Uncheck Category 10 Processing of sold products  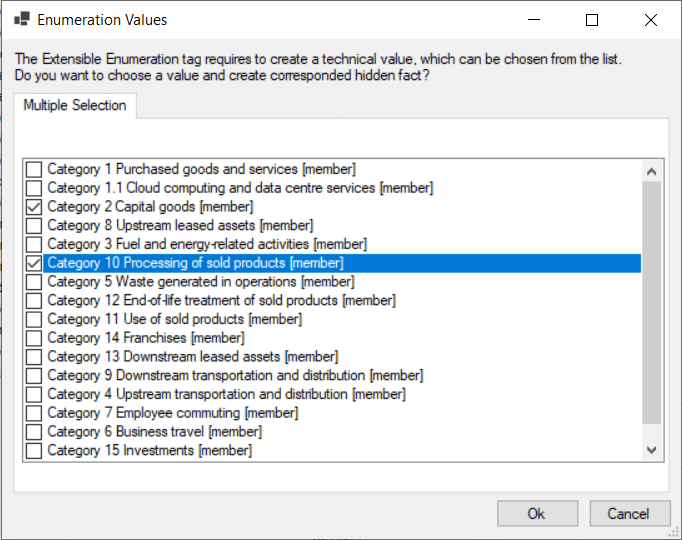[34, 263]
